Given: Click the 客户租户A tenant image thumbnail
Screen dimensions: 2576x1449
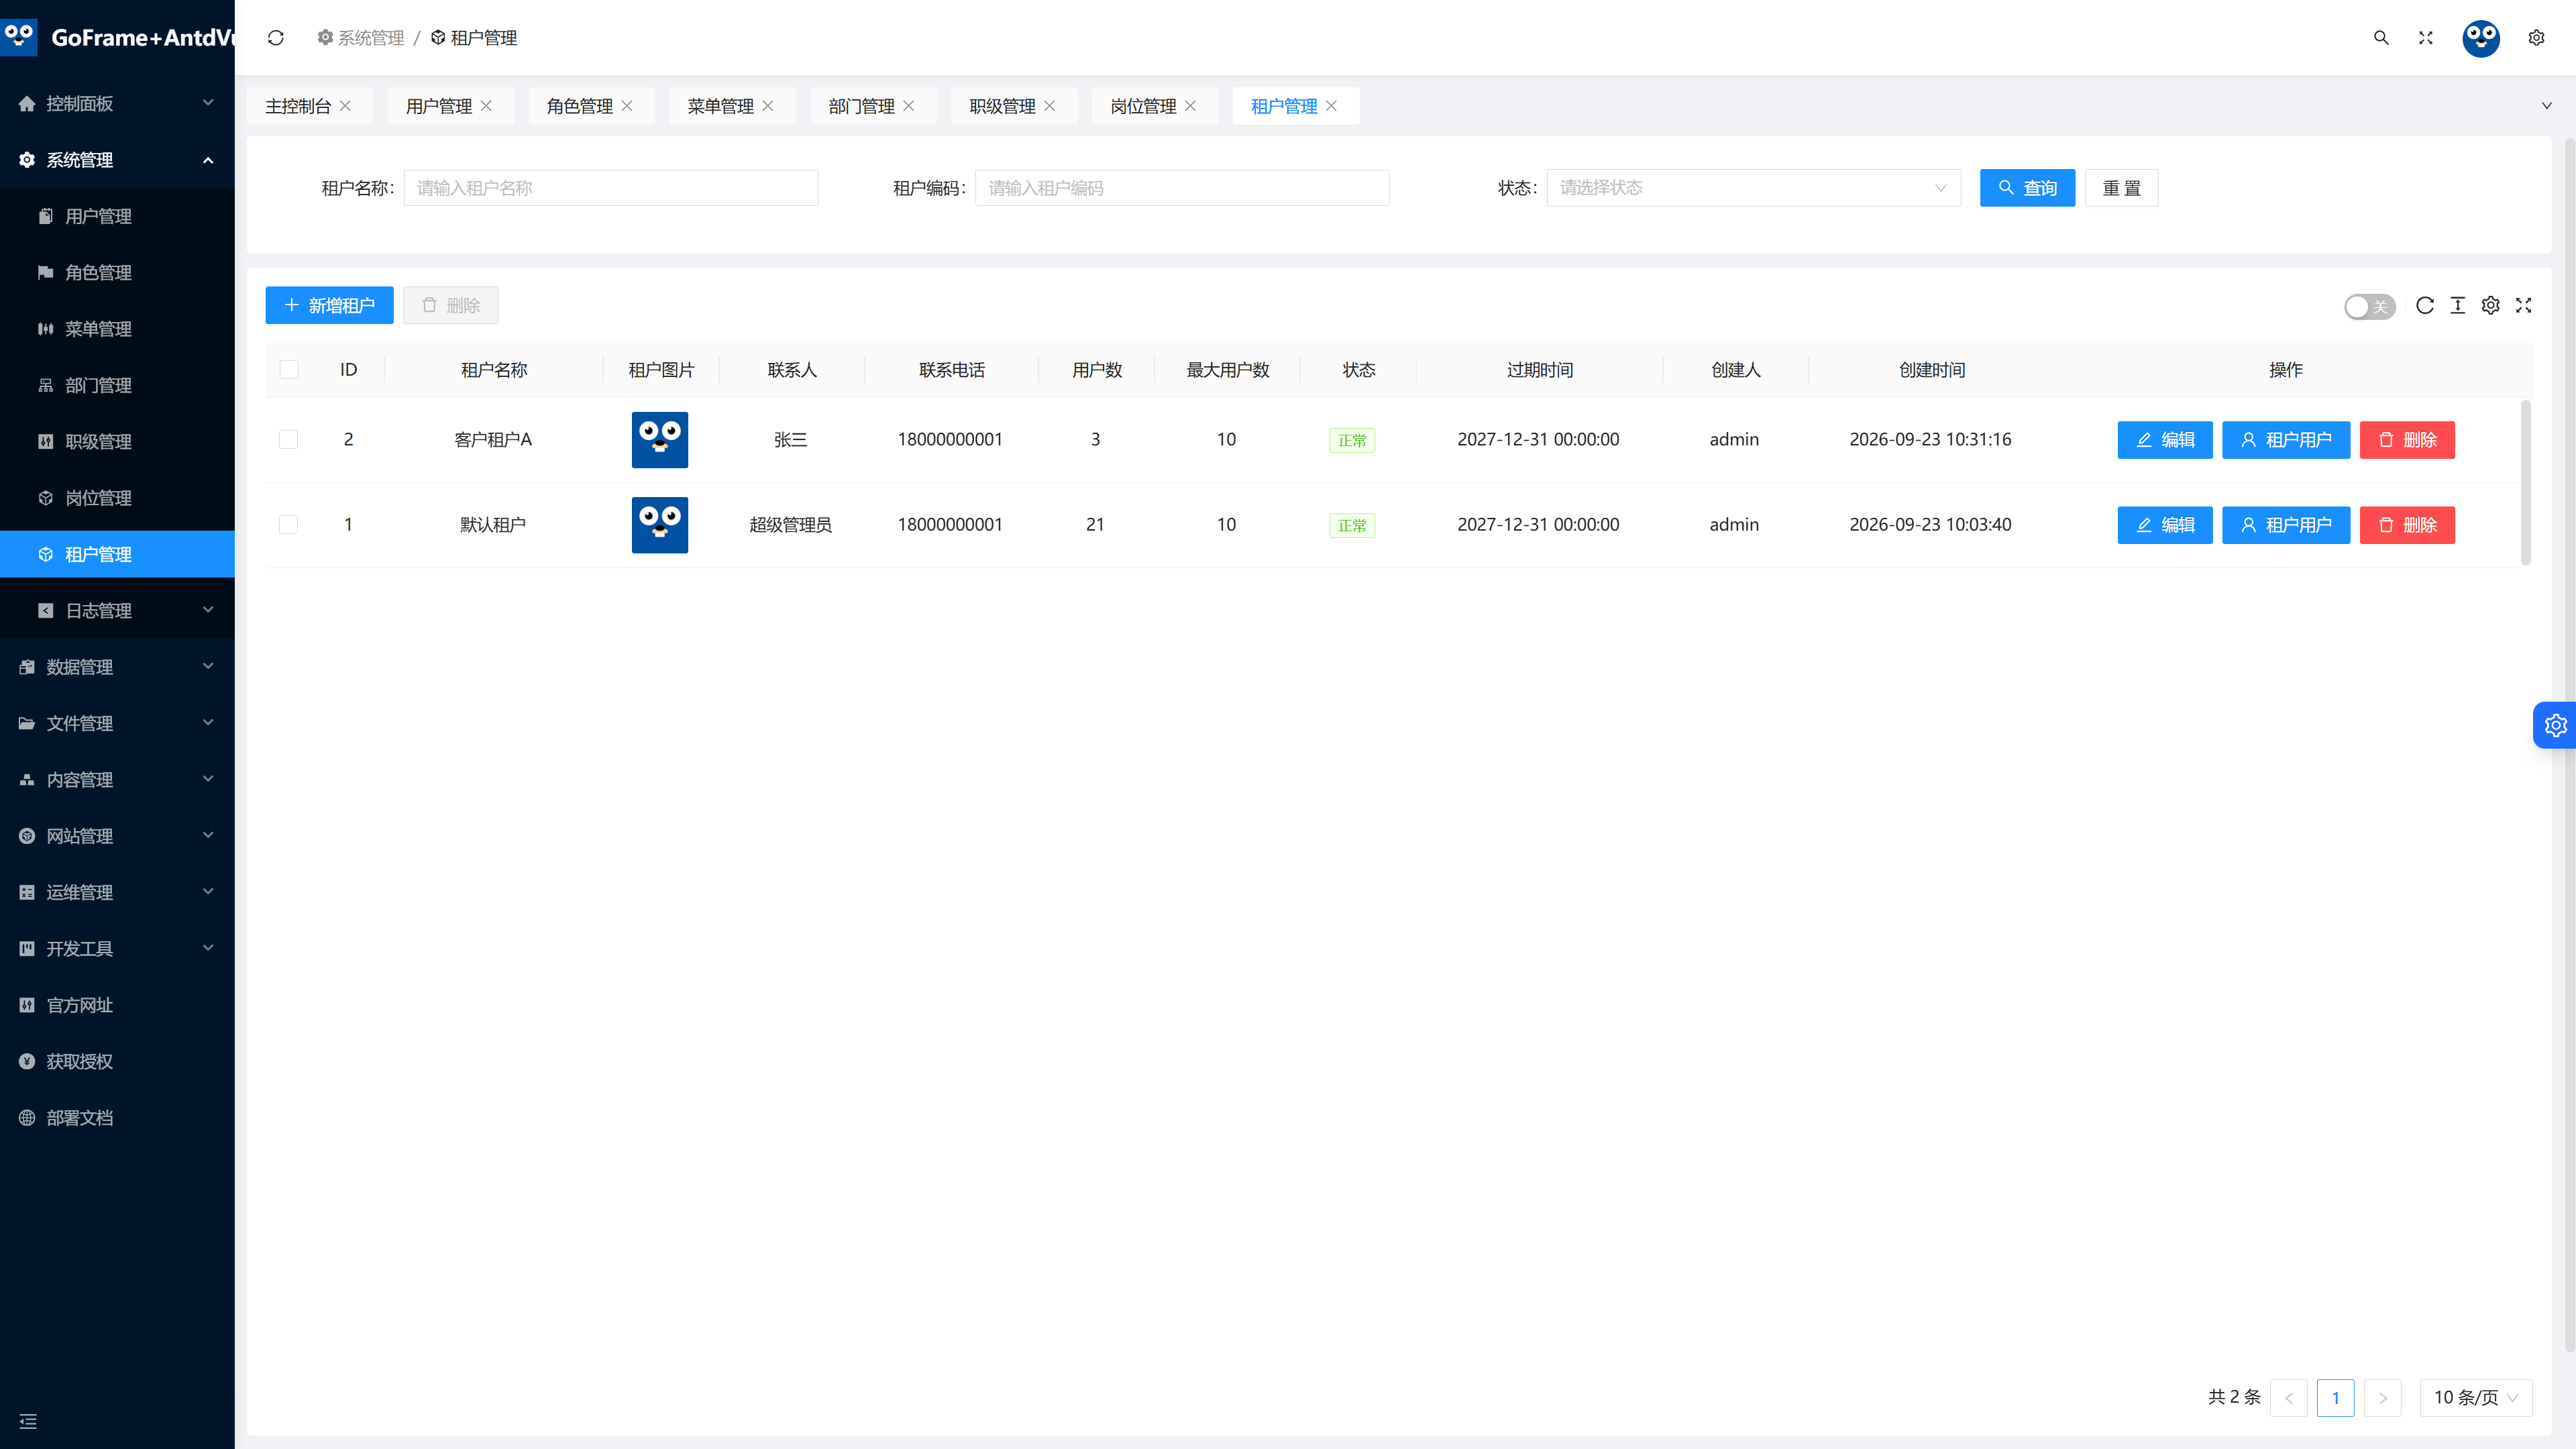Looking at the screenshot, I should pyautogui.click(x=660, y=440).
